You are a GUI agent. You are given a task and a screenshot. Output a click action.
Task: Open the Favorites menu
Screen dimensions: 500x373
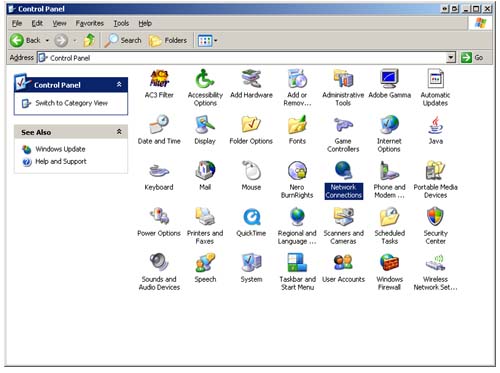point(90,23)
